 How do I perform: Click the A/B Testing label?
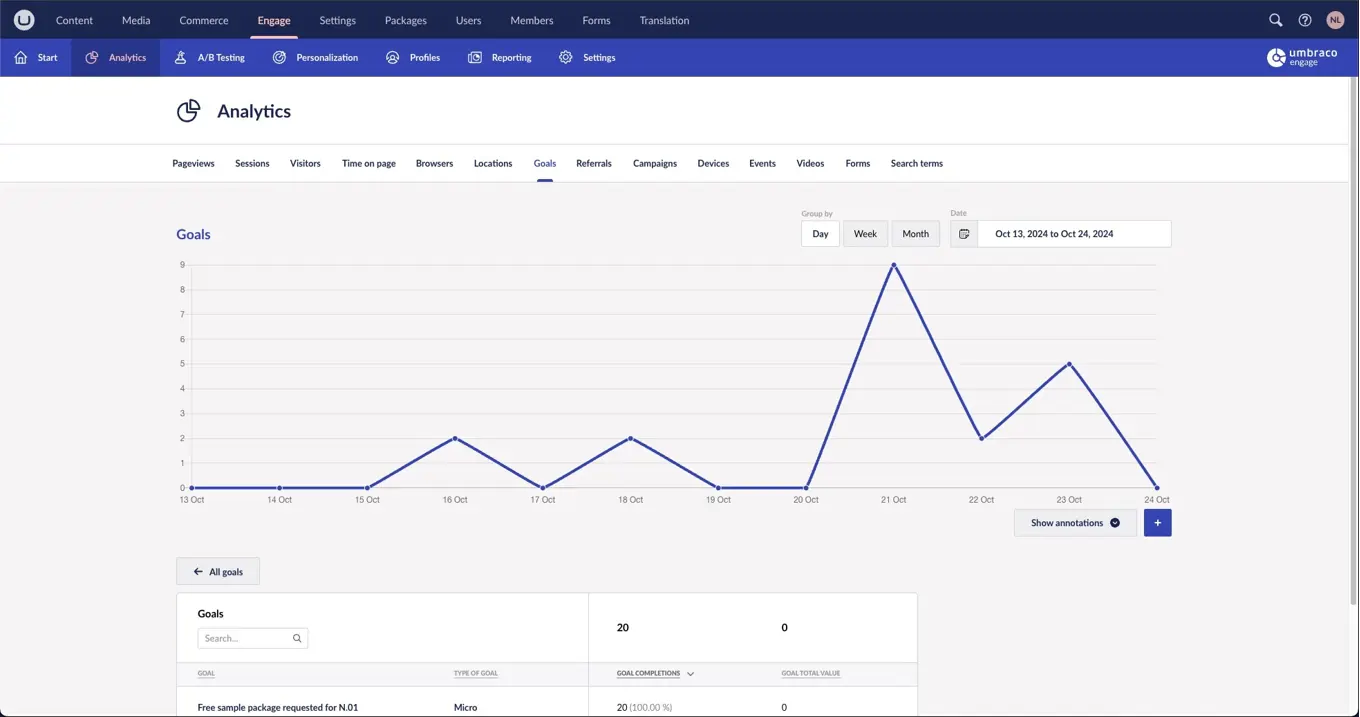point(221,58)
